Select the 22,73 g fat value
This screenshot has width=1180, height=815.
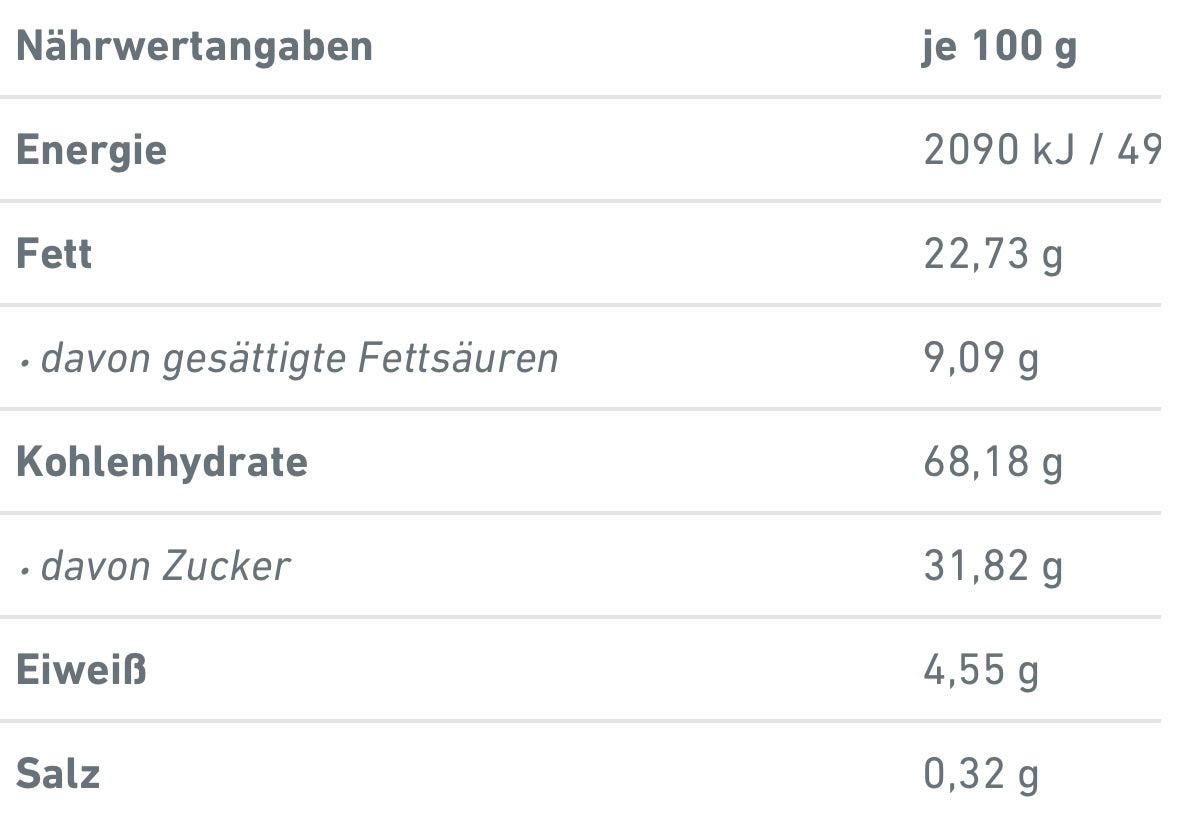pos(993,254)
